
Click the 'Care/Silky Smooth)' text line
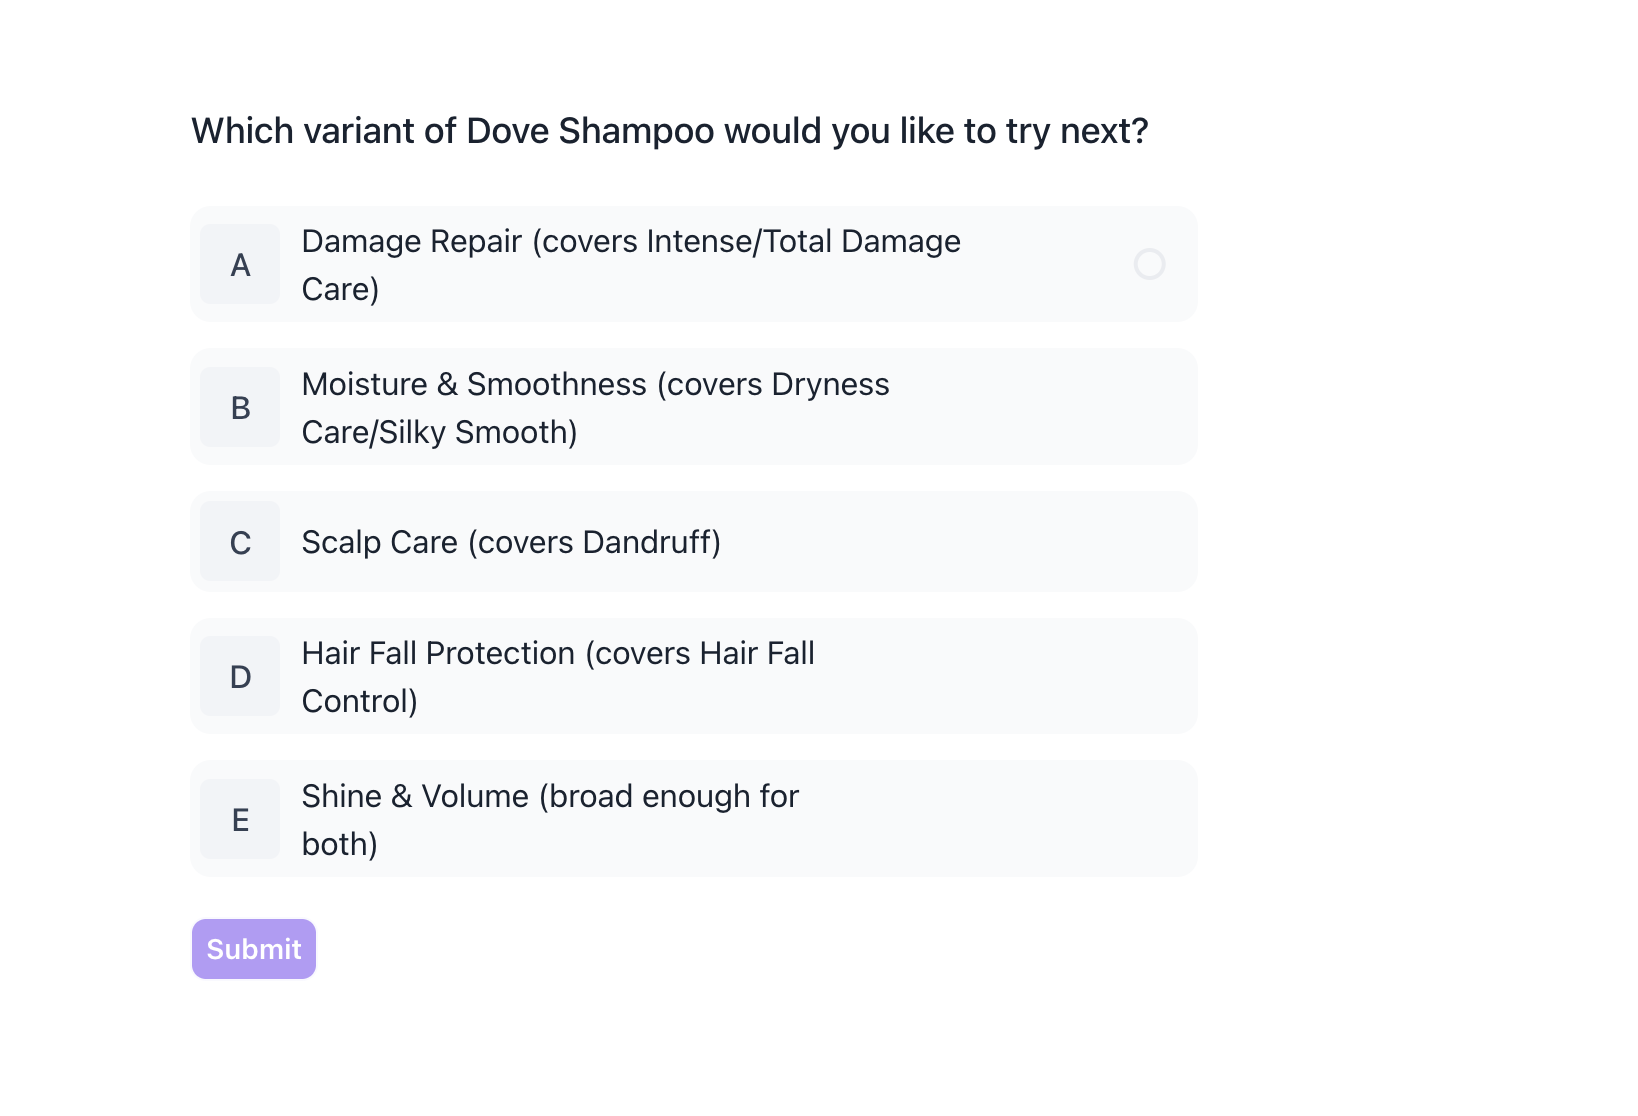pyautogui.click(x=439, y=433)
